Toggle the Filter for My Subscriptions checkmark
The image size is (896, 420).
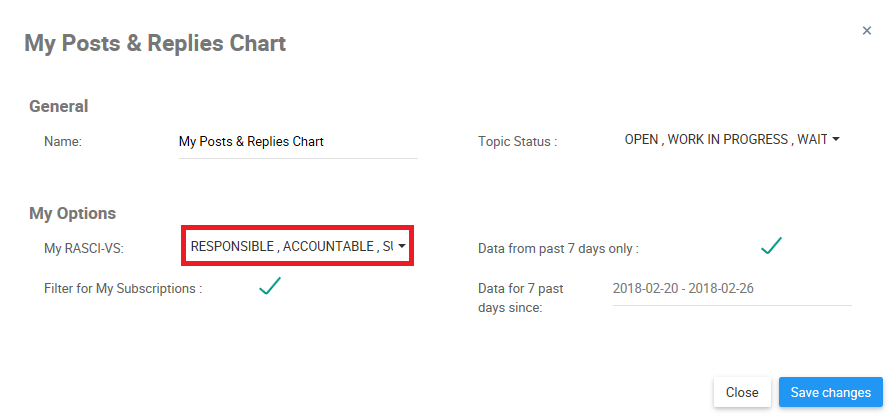click(x=270, y=287)
